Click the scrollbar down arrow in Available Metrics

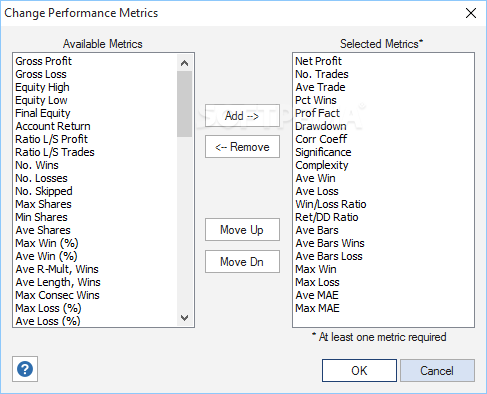point(184,318)
